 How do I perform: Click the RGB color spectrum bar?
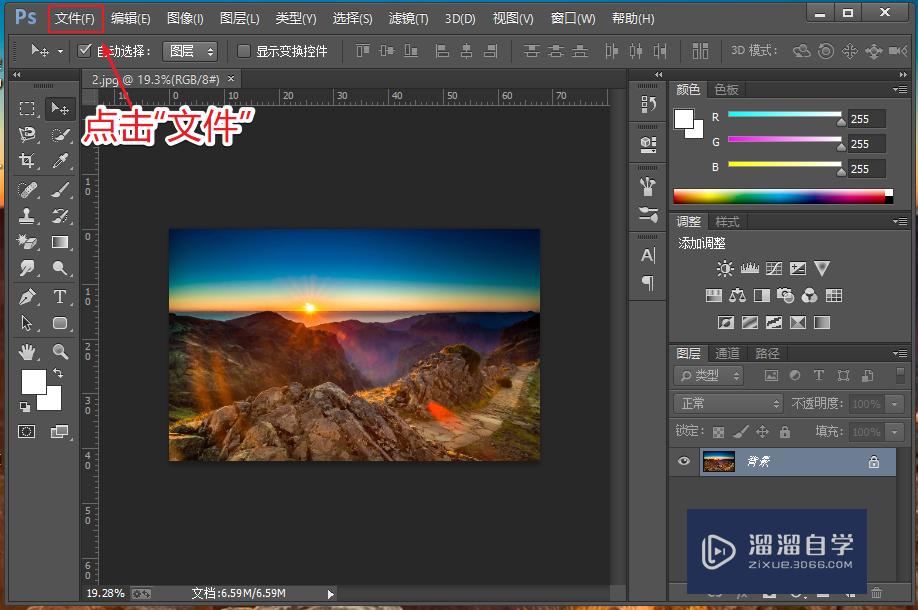pyautogui.click(x=780, y=197)
